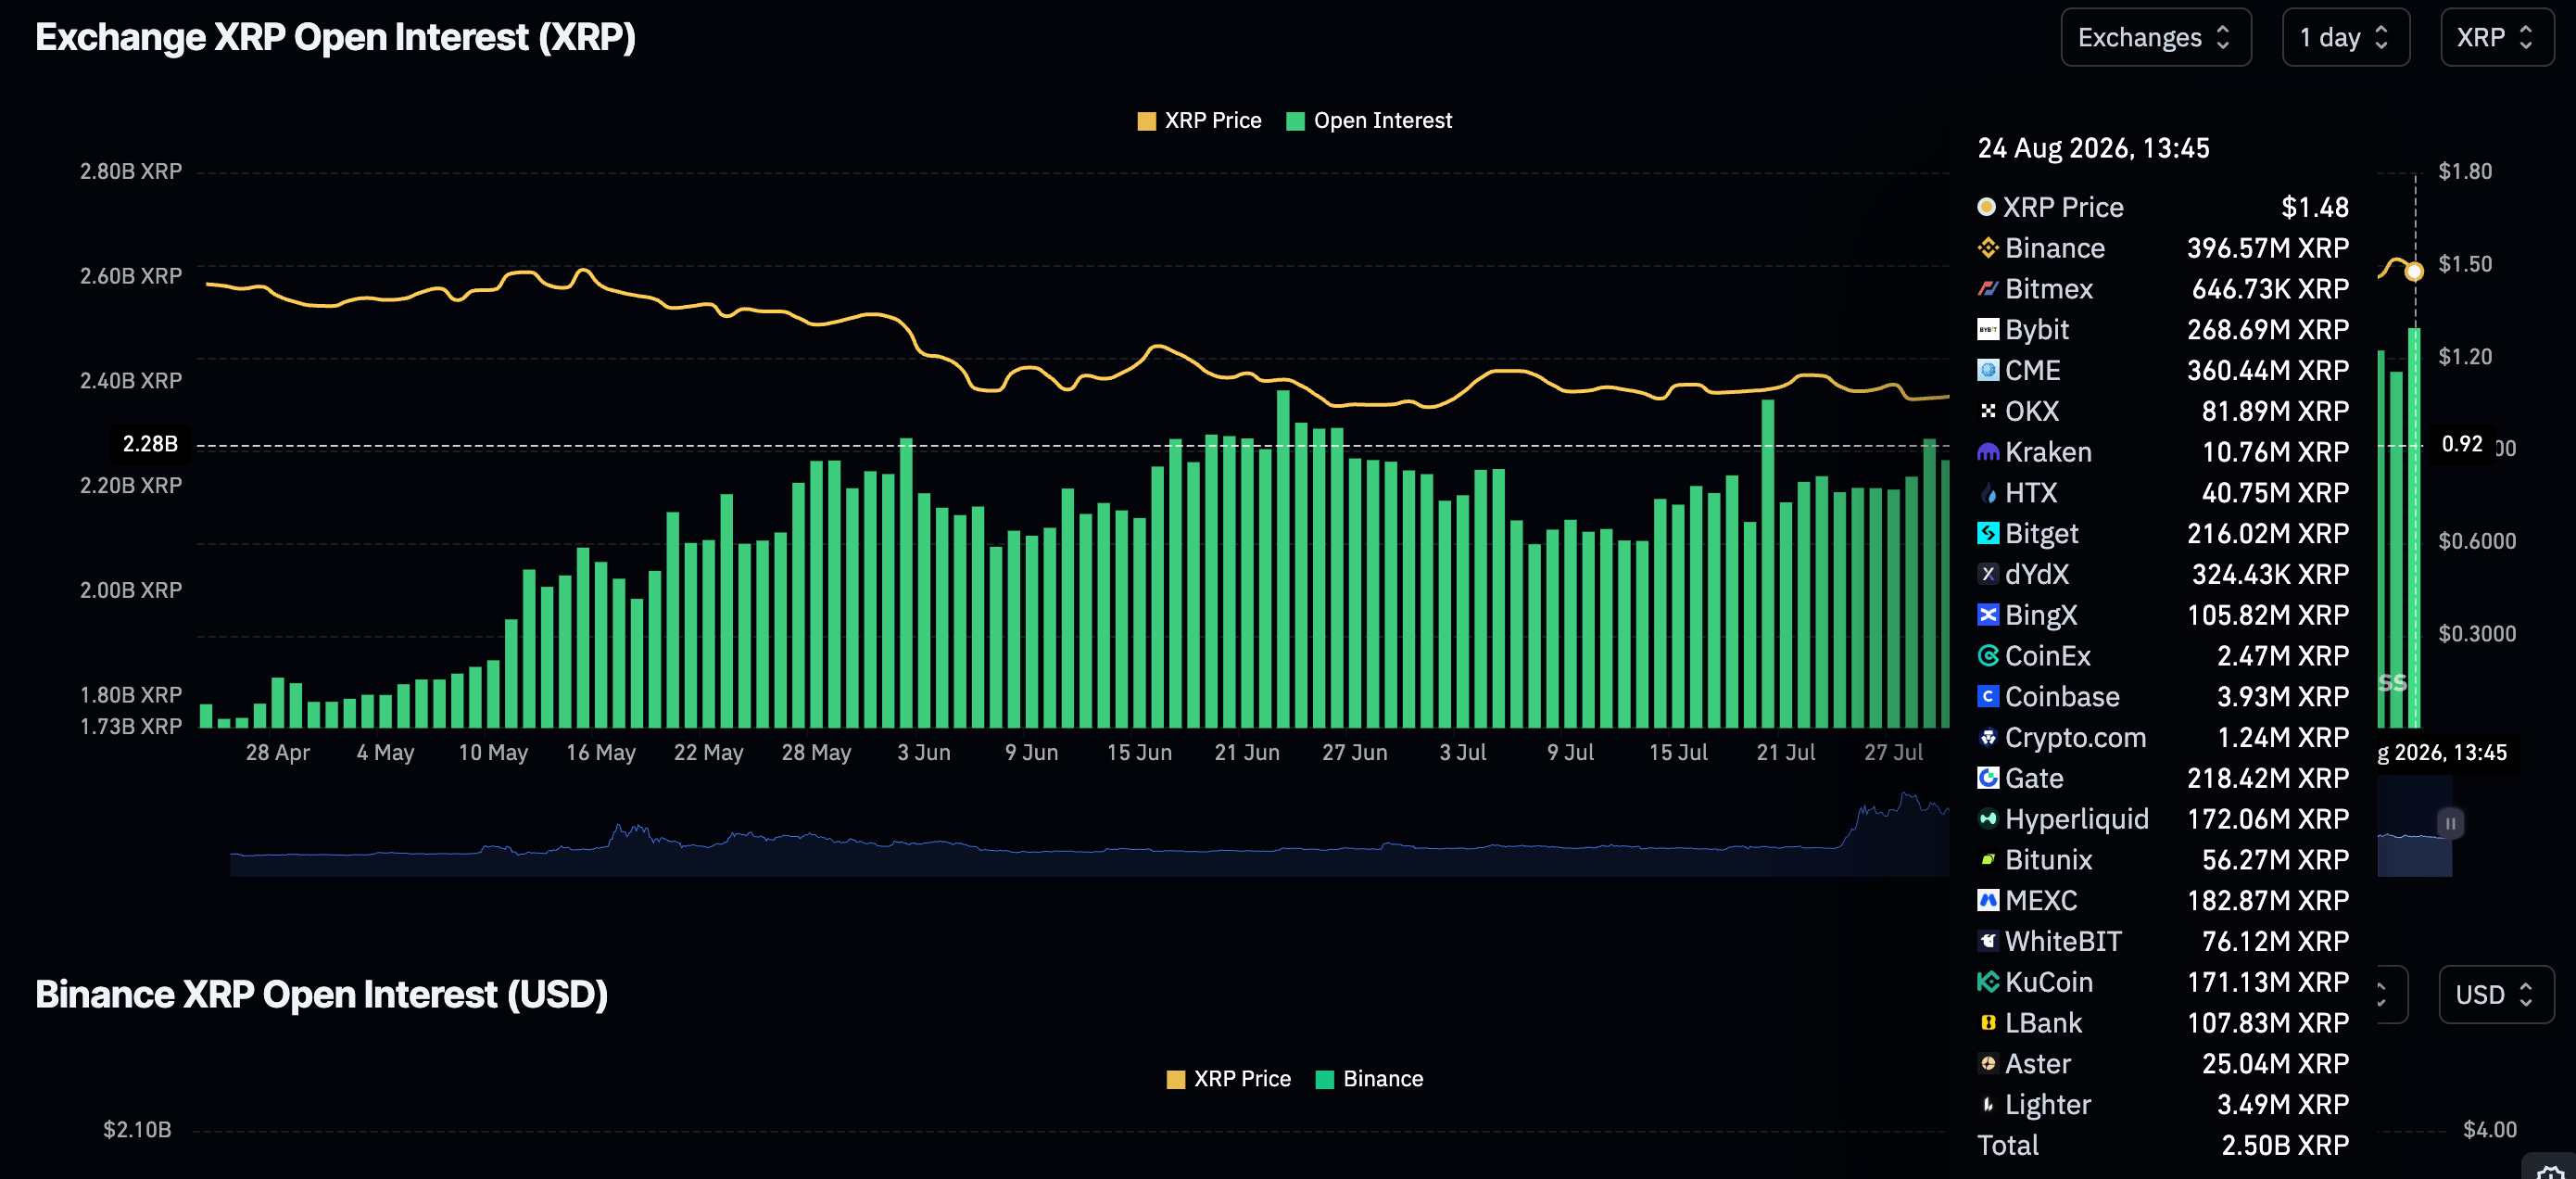Click the CME value 360.44M XRP
The image size is (2576, 1179).
(2267, 371)
